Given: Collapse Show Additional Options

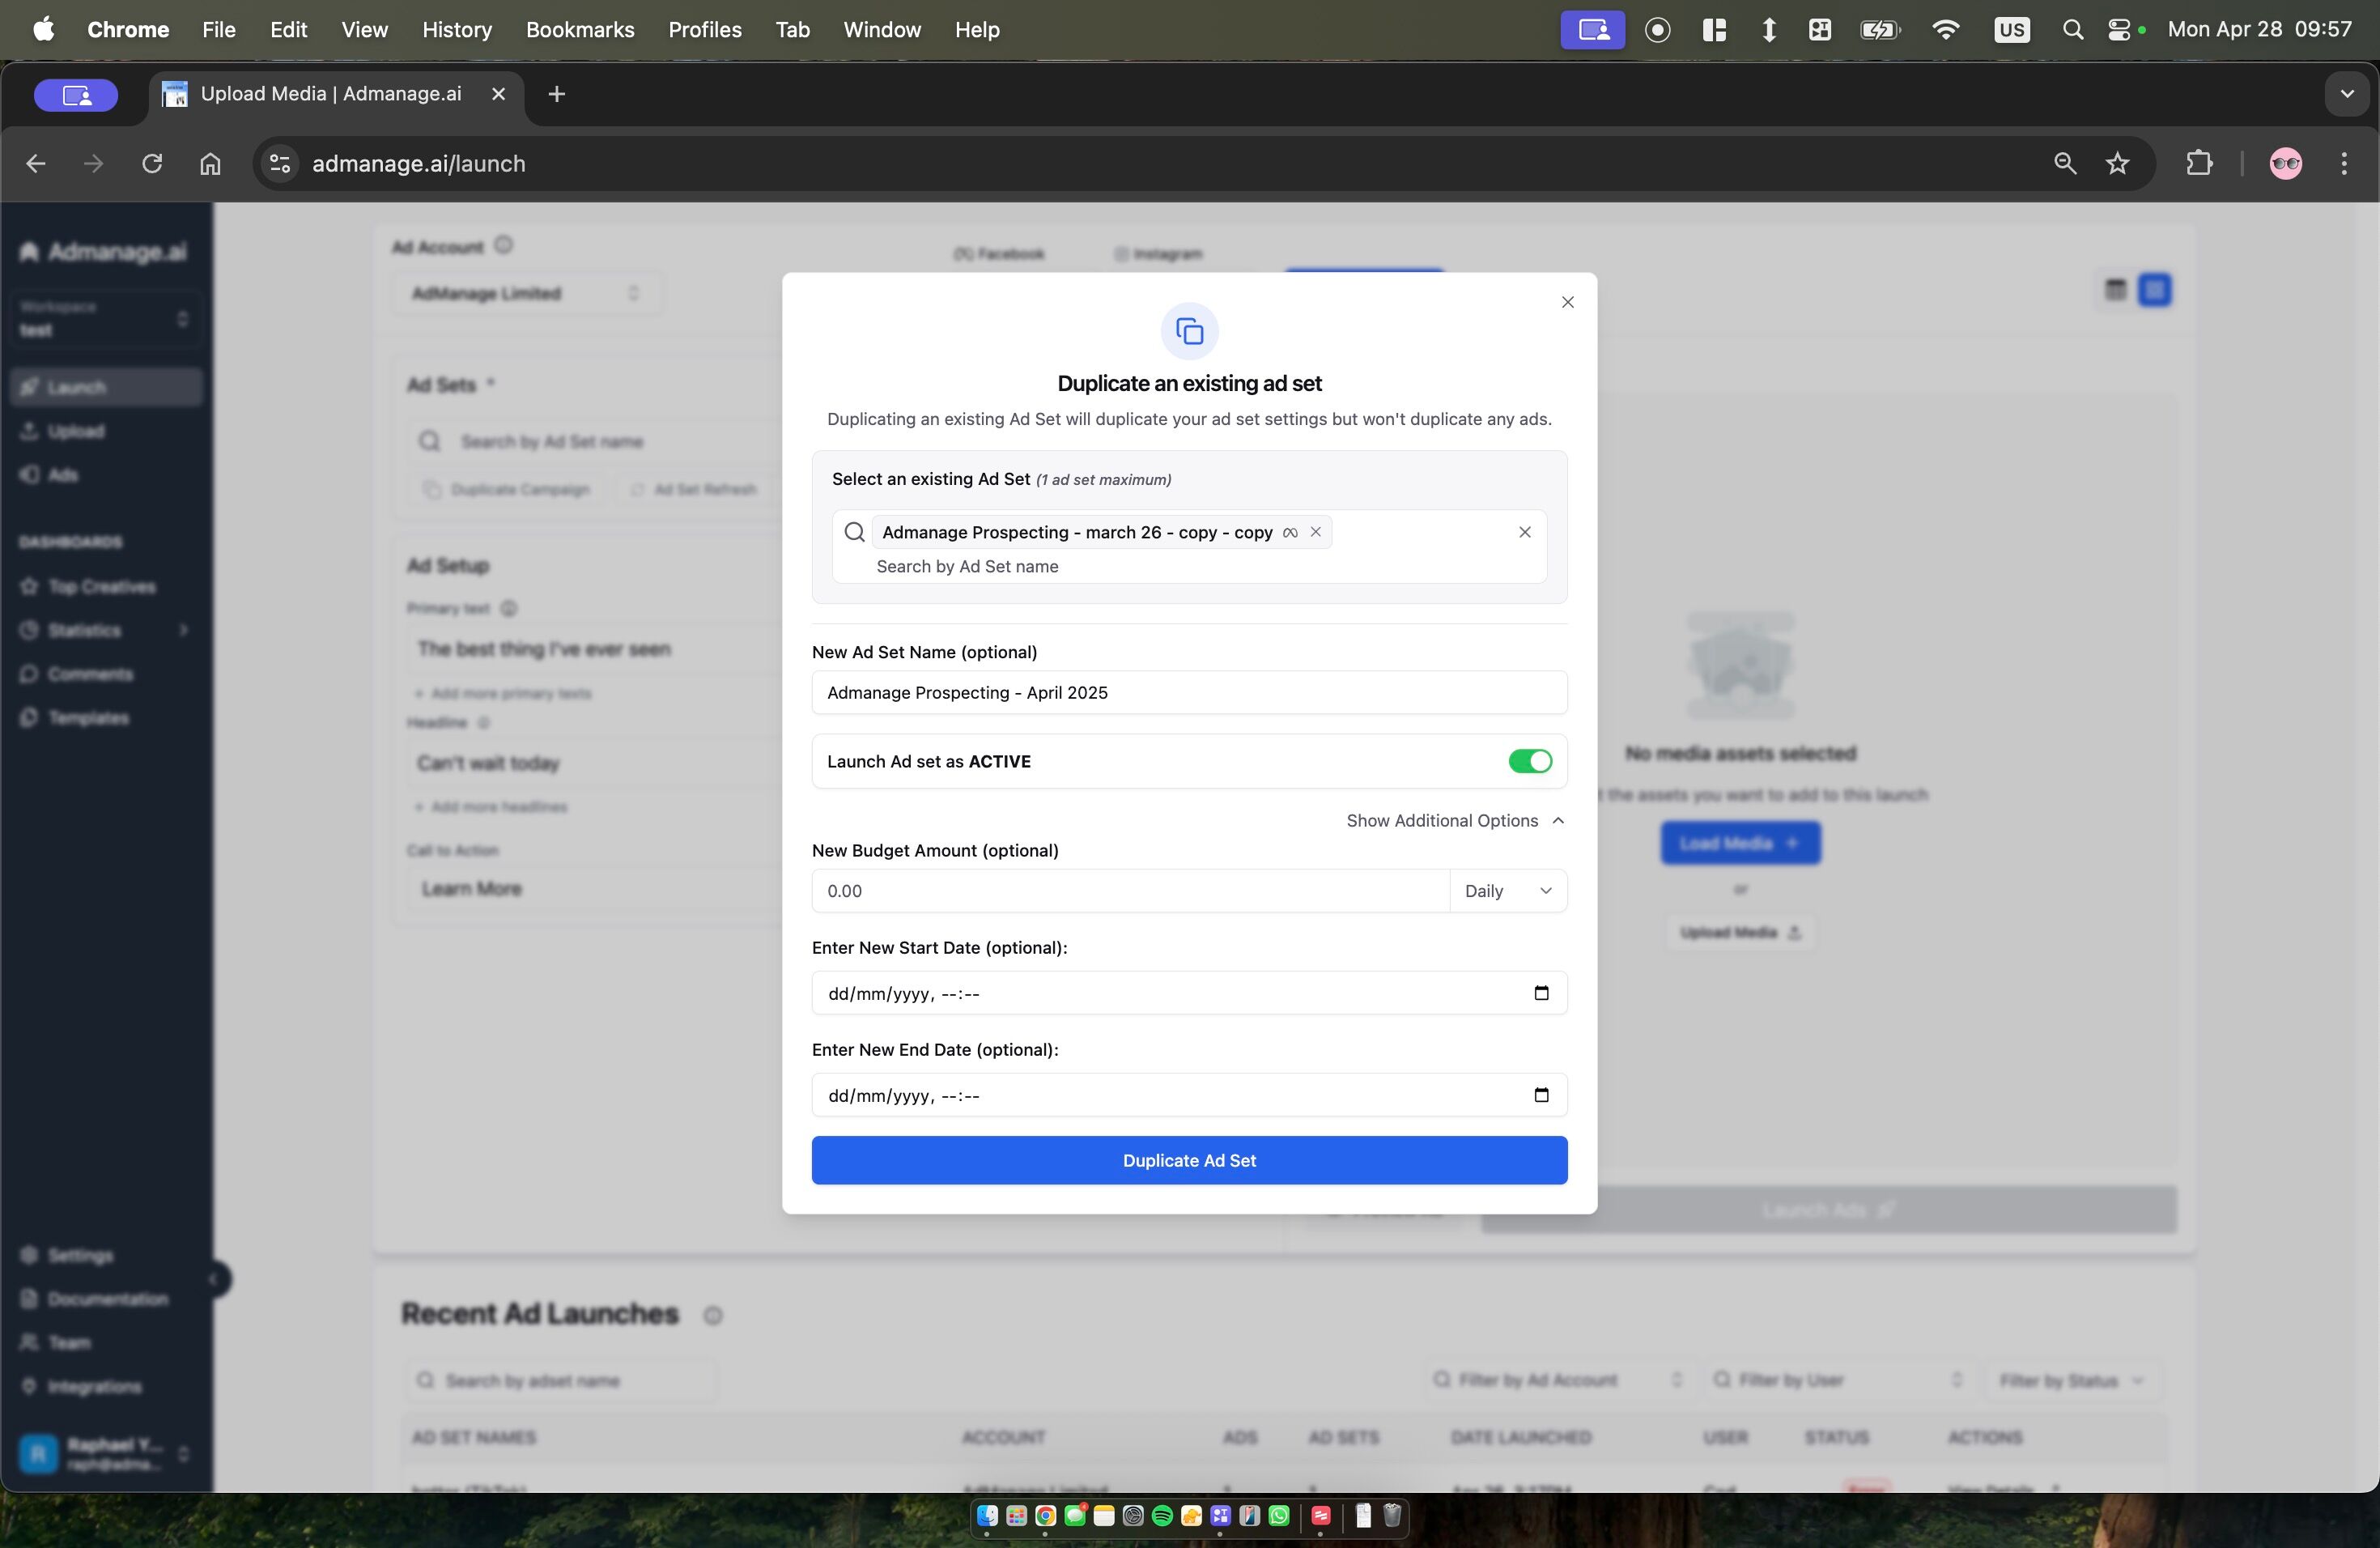Looking at the screenshot, I should (1454, 820).
